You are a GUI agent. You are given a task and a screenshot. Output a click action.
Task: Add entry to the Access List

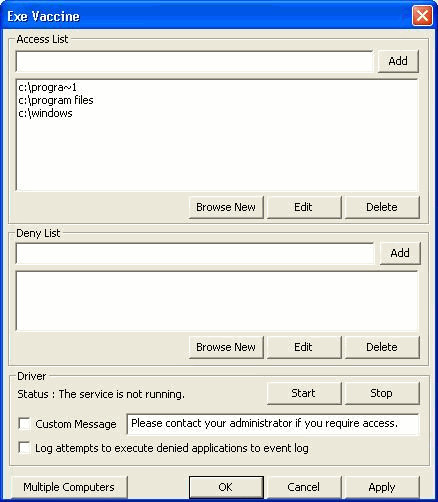point(398,61)
